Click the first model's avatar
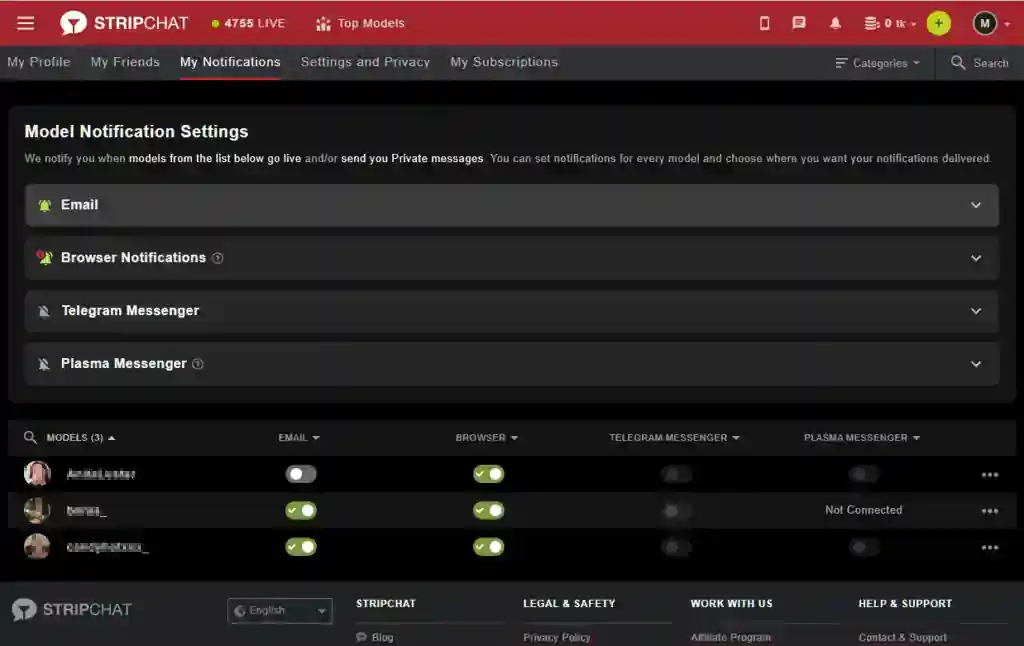 pyautogui.click(x=37, y=474)
